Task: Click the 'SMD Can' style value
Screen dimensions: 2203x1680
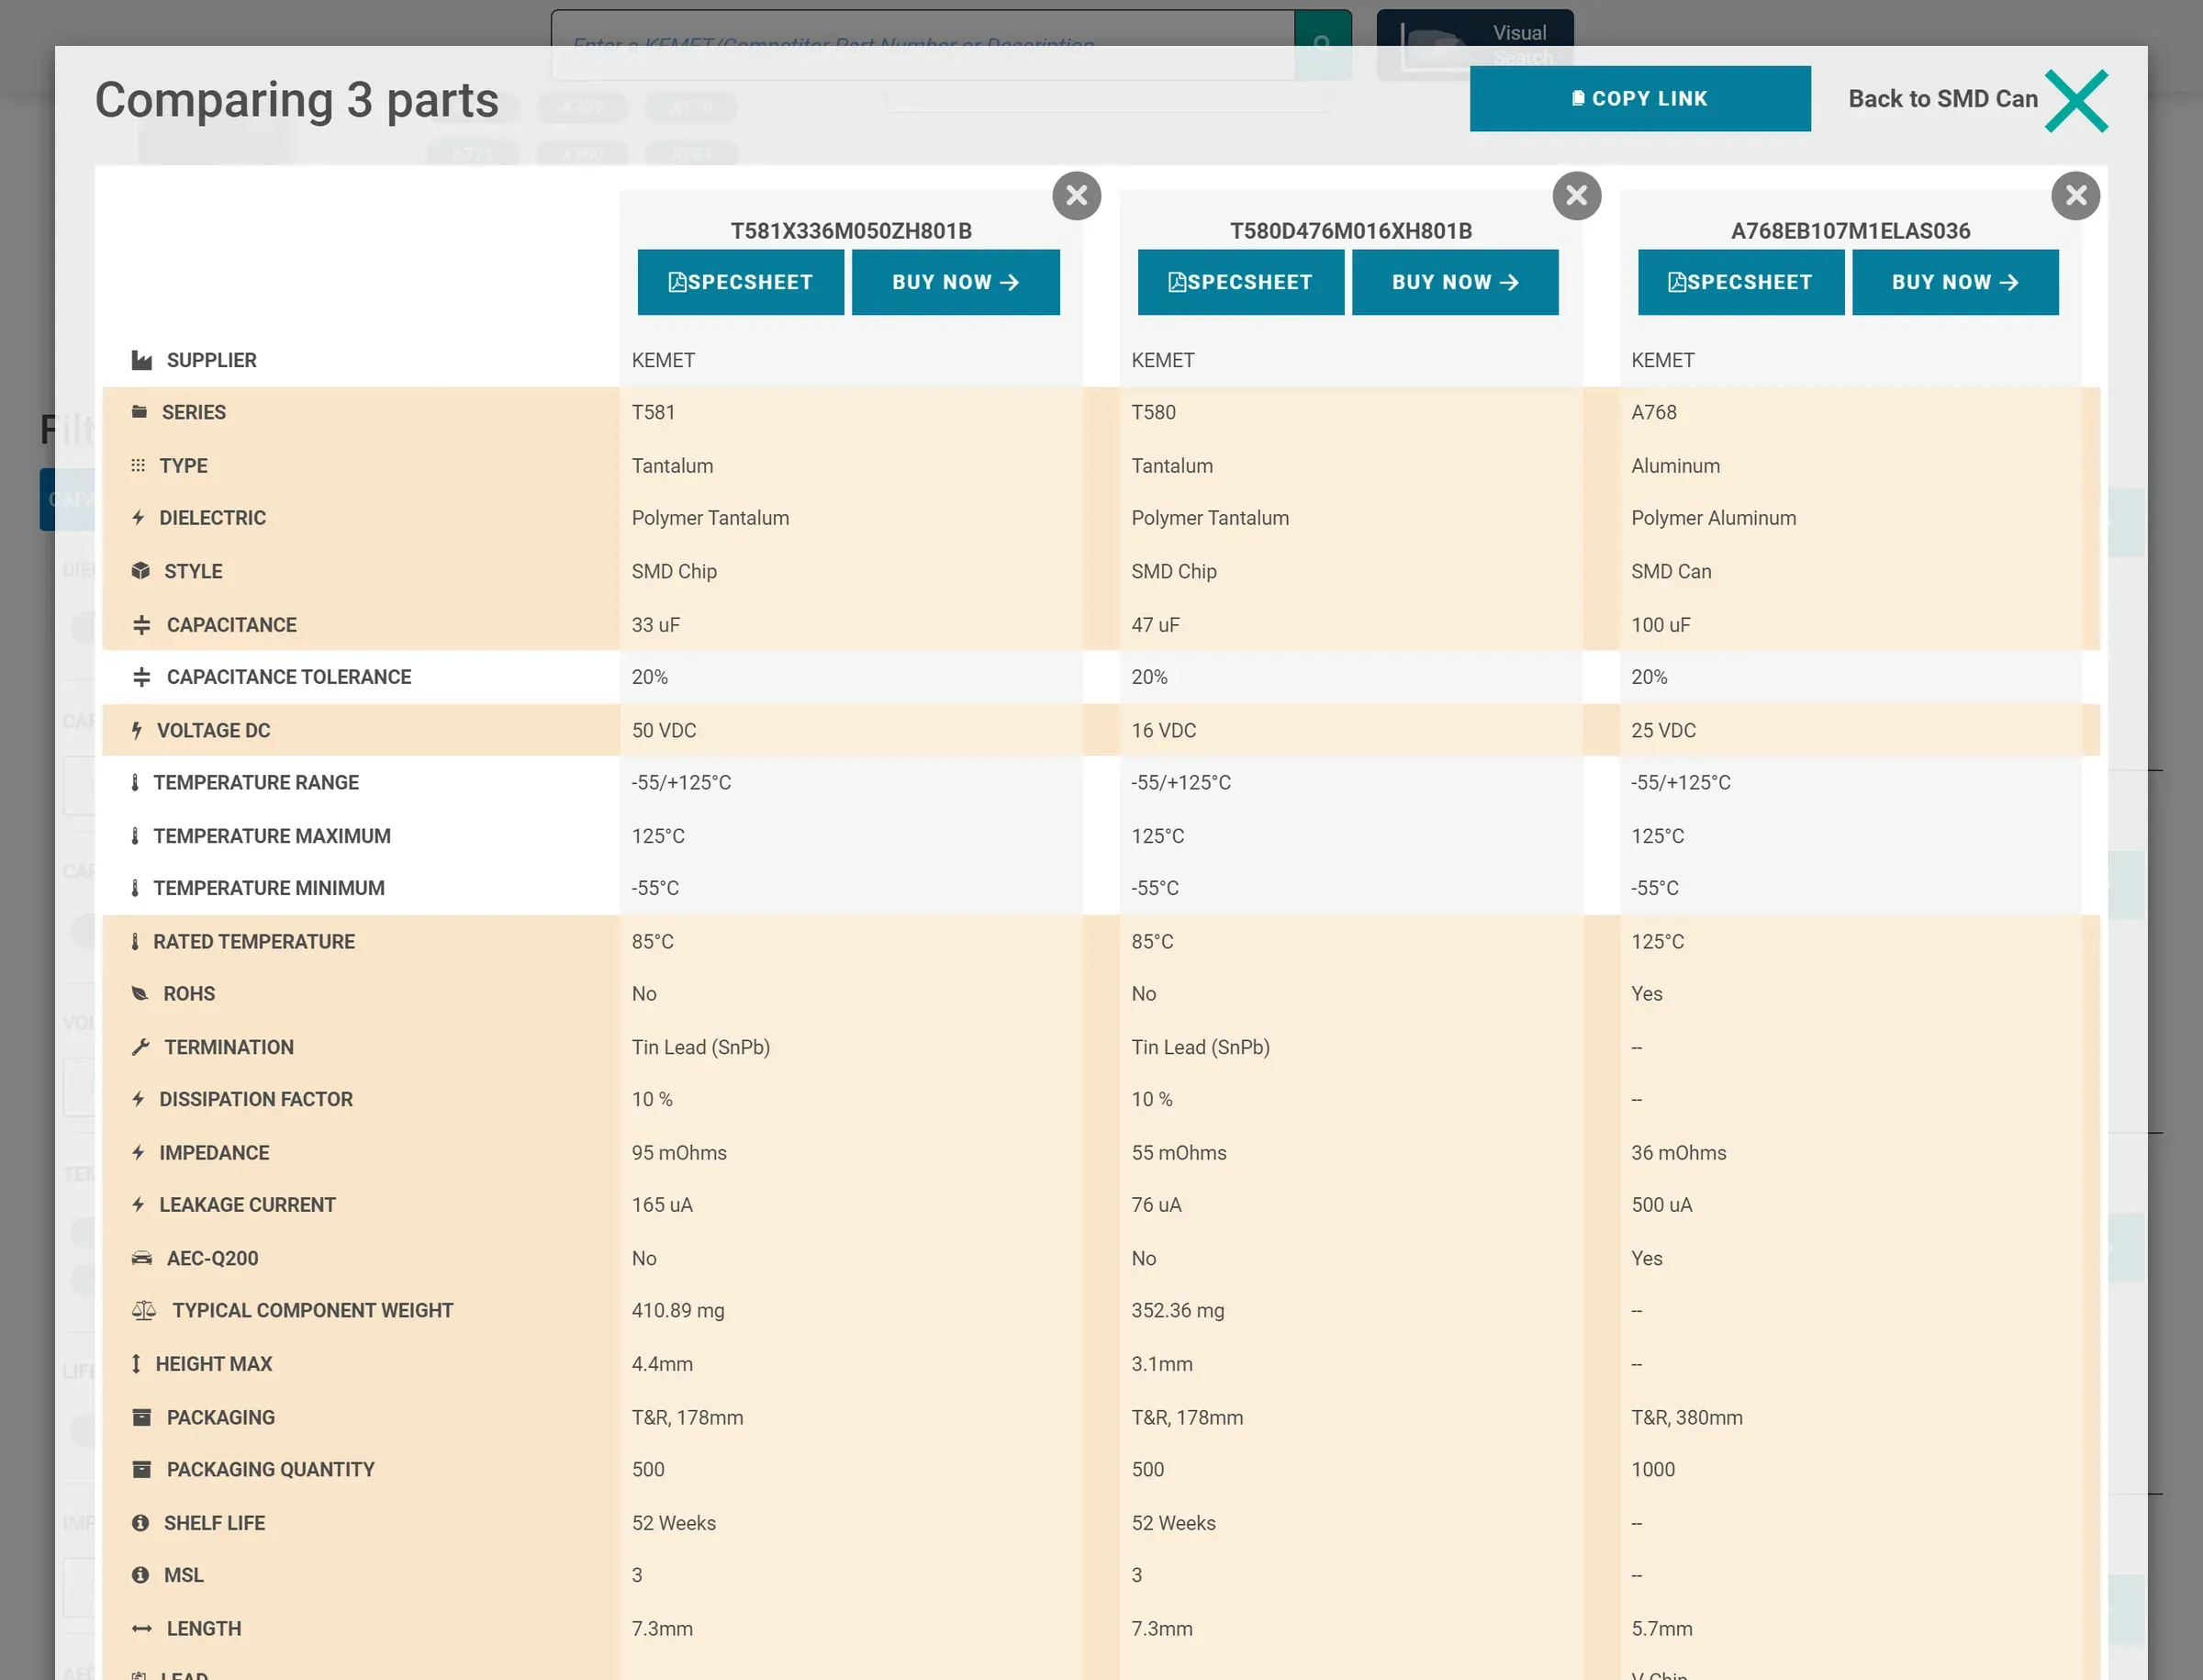Action: (1671, 571)
